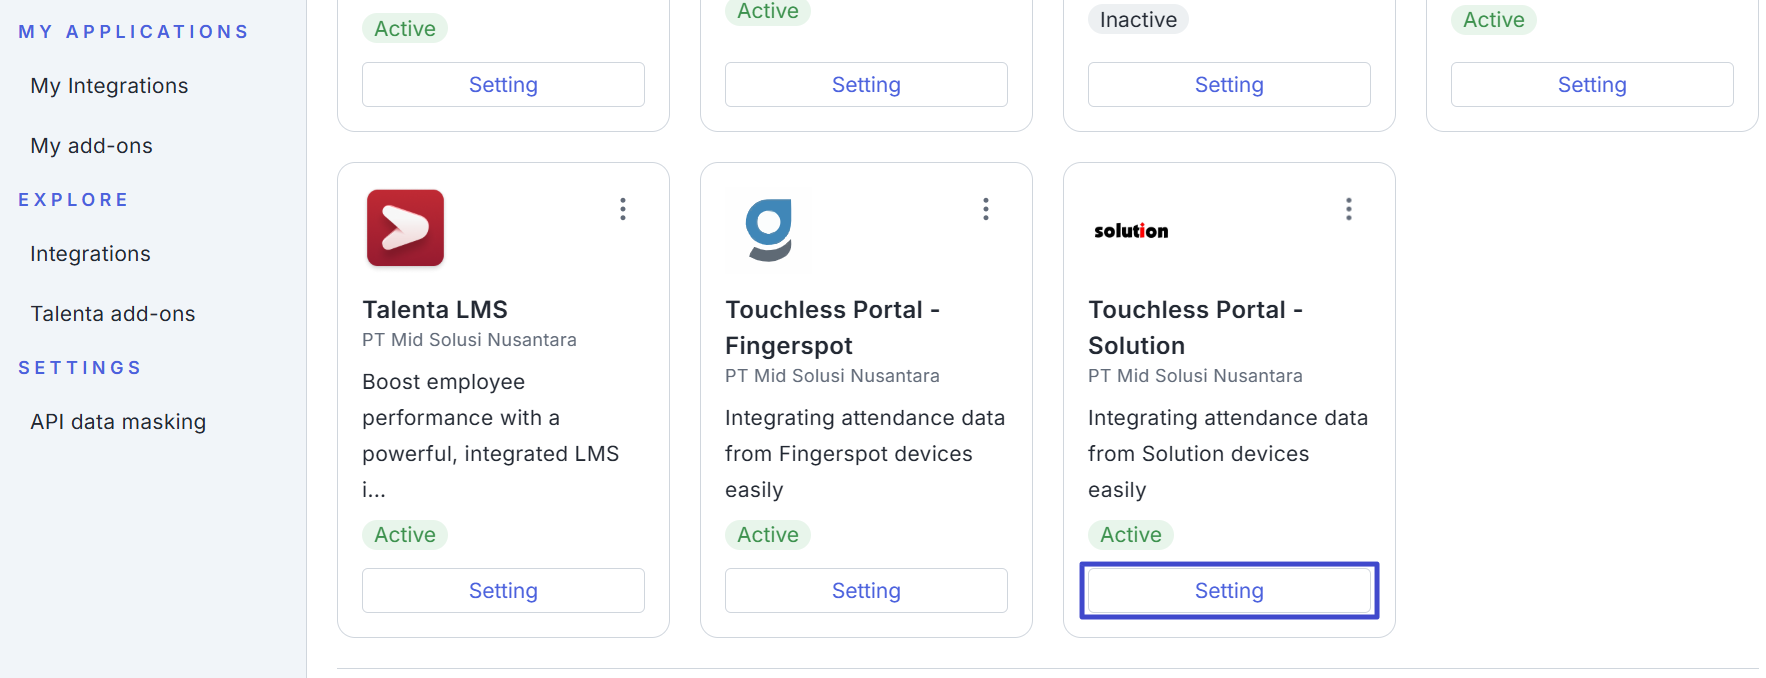Click Setting button for Talenta LMS

point(503,591)
